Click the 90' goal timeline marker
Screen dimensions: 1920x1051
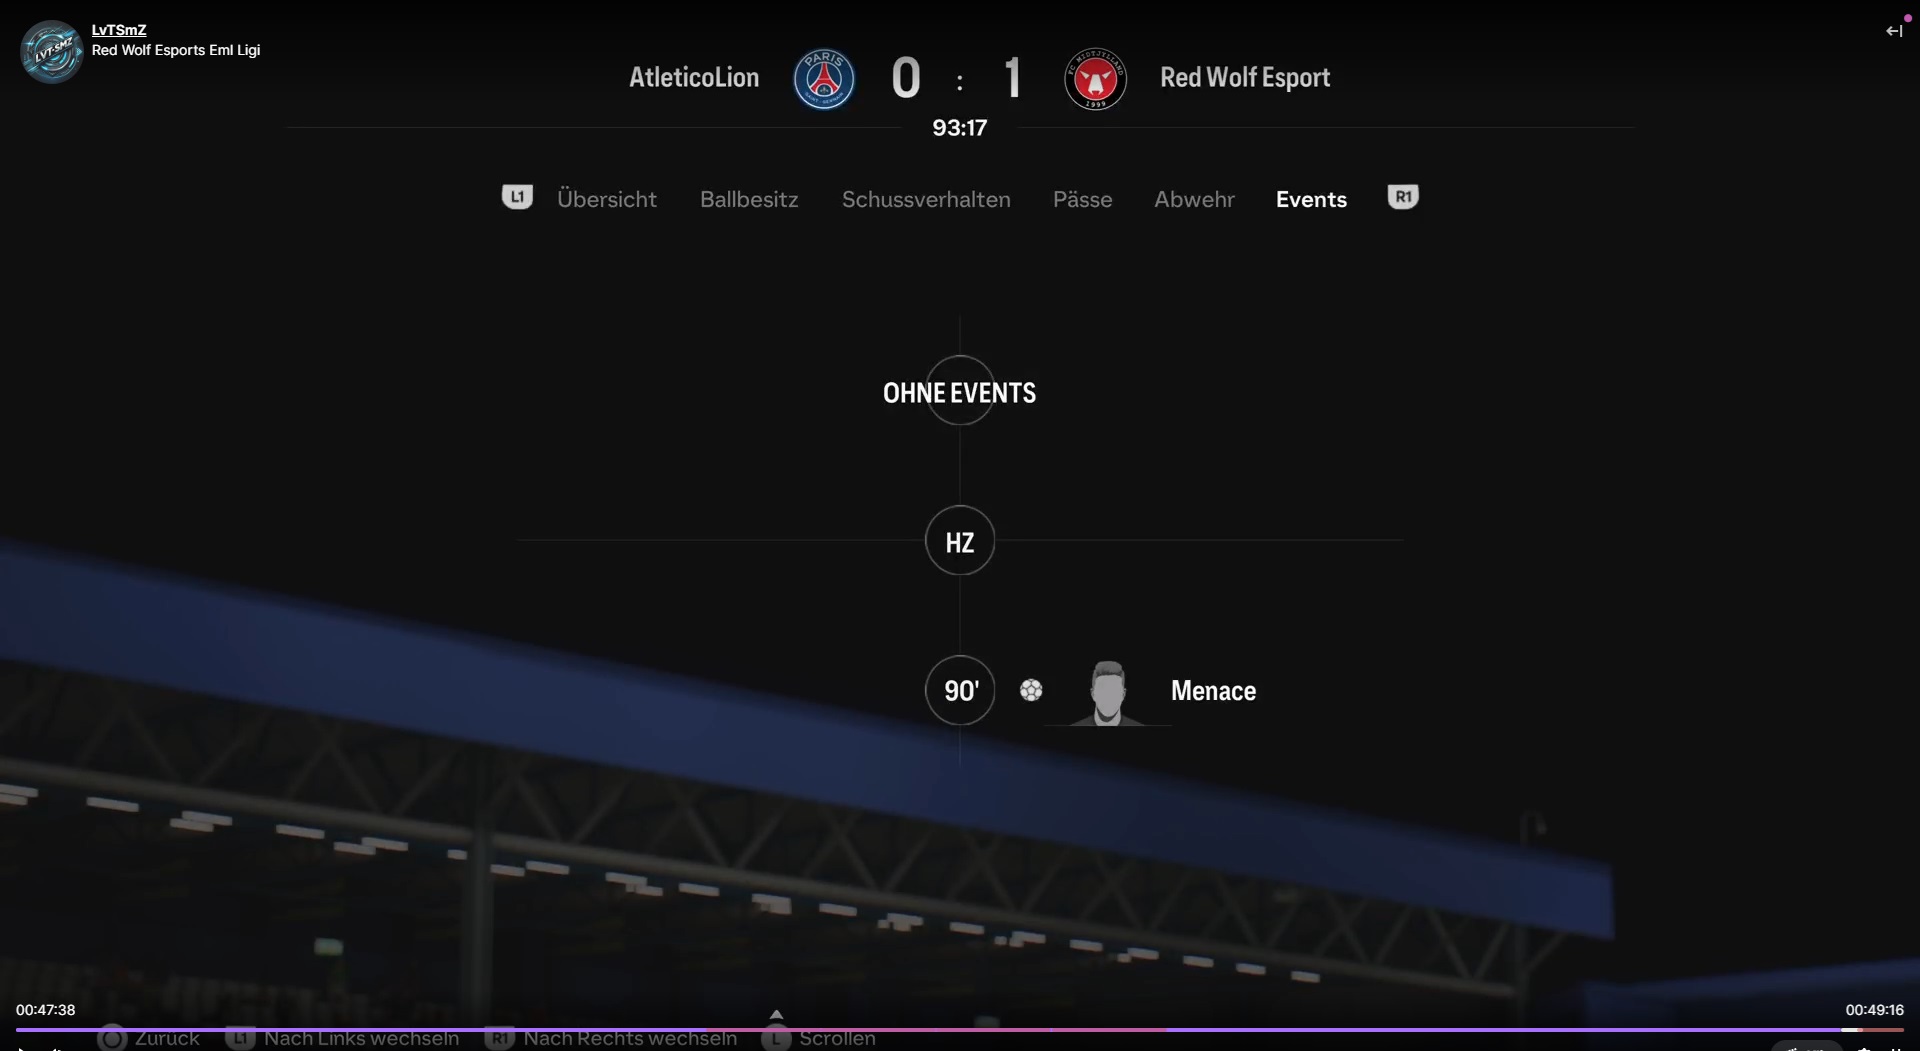(960, 691)
